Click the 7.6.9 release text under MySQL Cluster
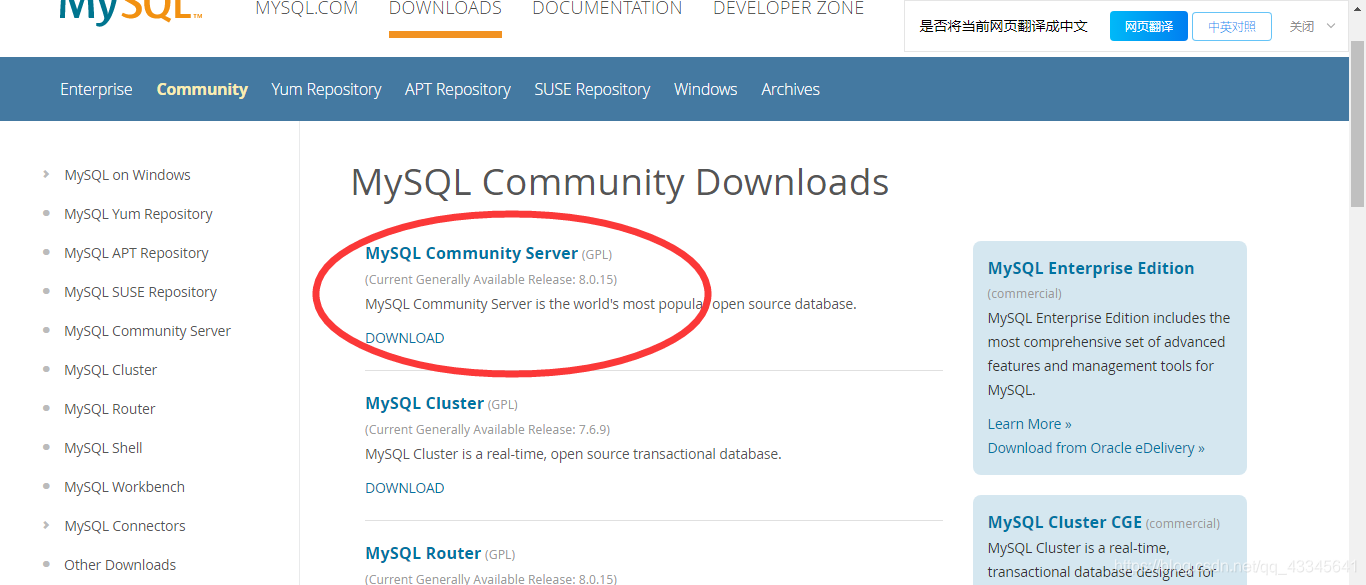 coord(487,429)
